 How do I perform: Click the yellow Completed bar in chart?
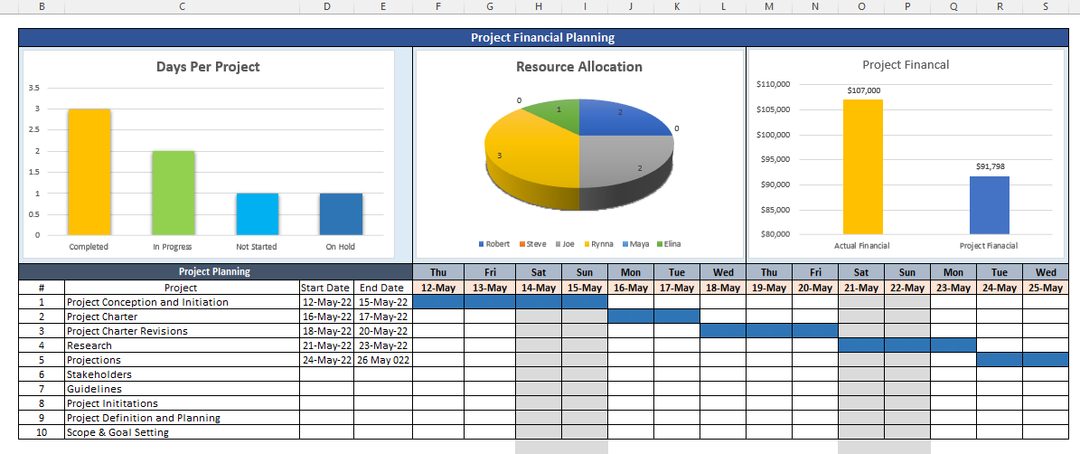[89, 171]
